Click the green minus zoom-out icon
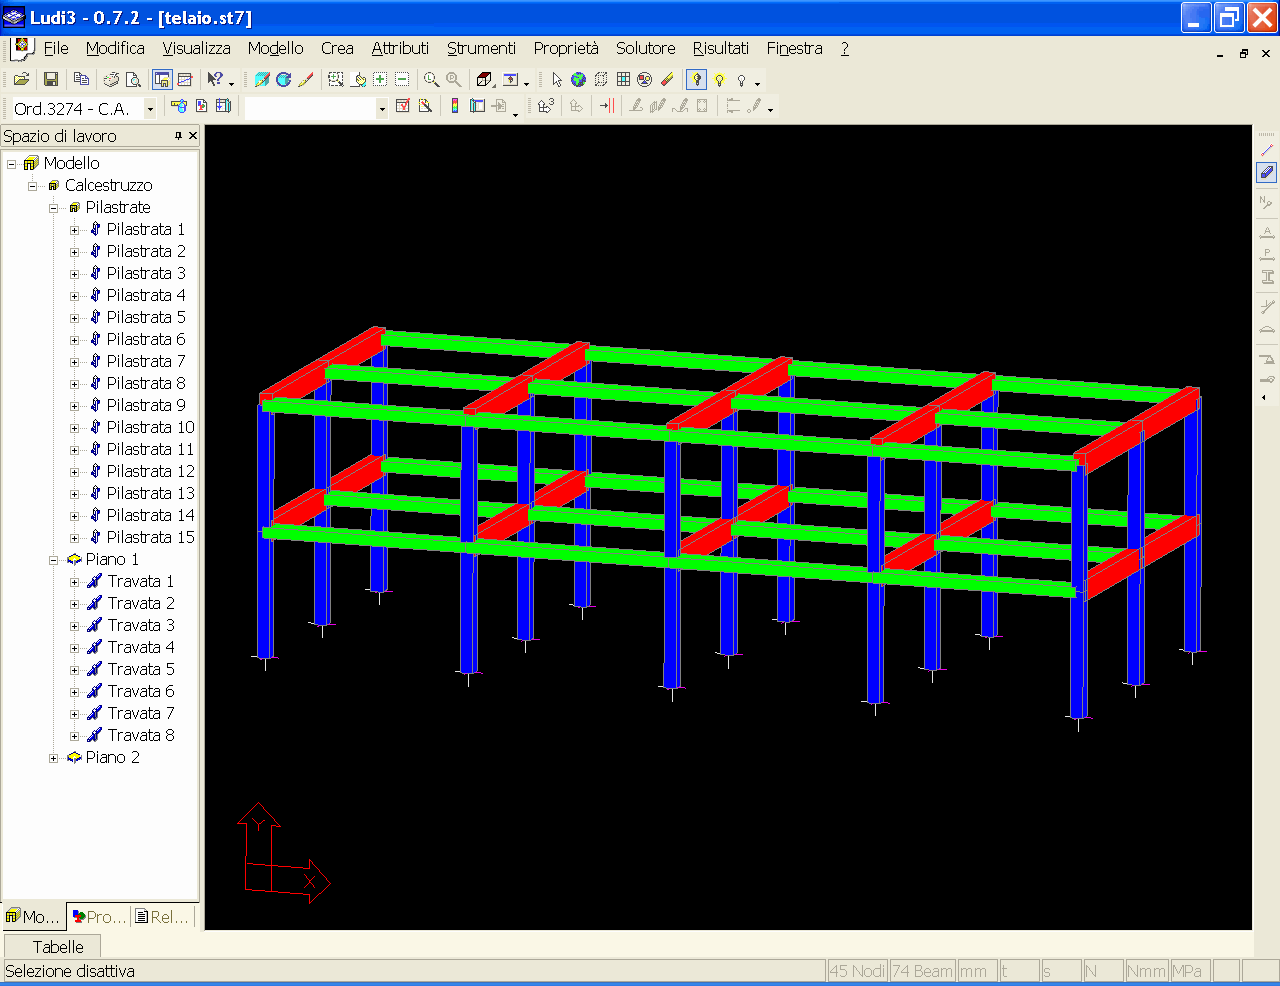The height and width of the screenshot is (986, 1280). point(402,79)
